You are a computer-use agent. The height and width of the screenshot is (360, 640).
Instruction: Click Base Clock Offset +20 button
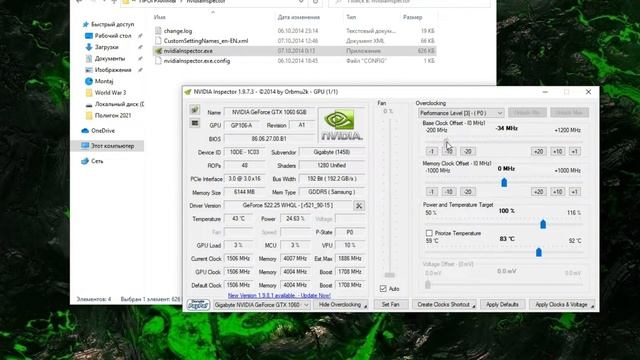(x=538, y=151)
